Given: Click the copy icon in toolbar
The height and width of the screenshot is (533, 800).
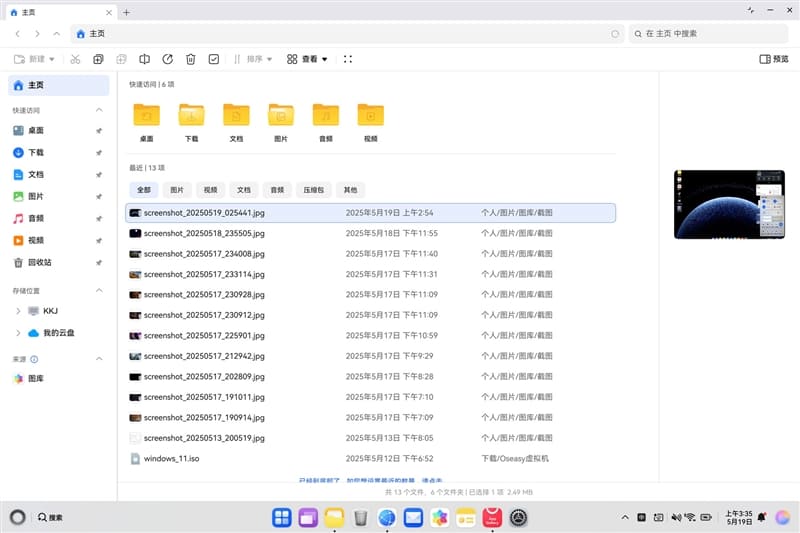Looking at the screenshot, I should tap(98, 59).
